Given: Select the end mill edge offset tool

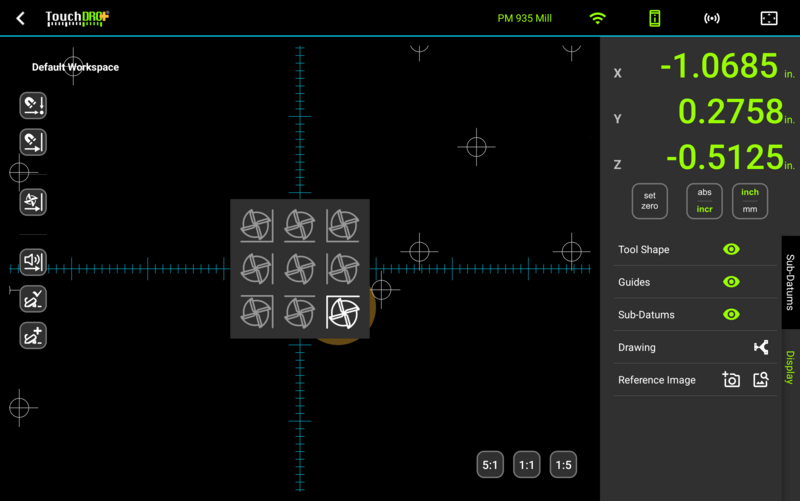Looking at the screenshot, I should pyautogui.click(x=33, y=202).
